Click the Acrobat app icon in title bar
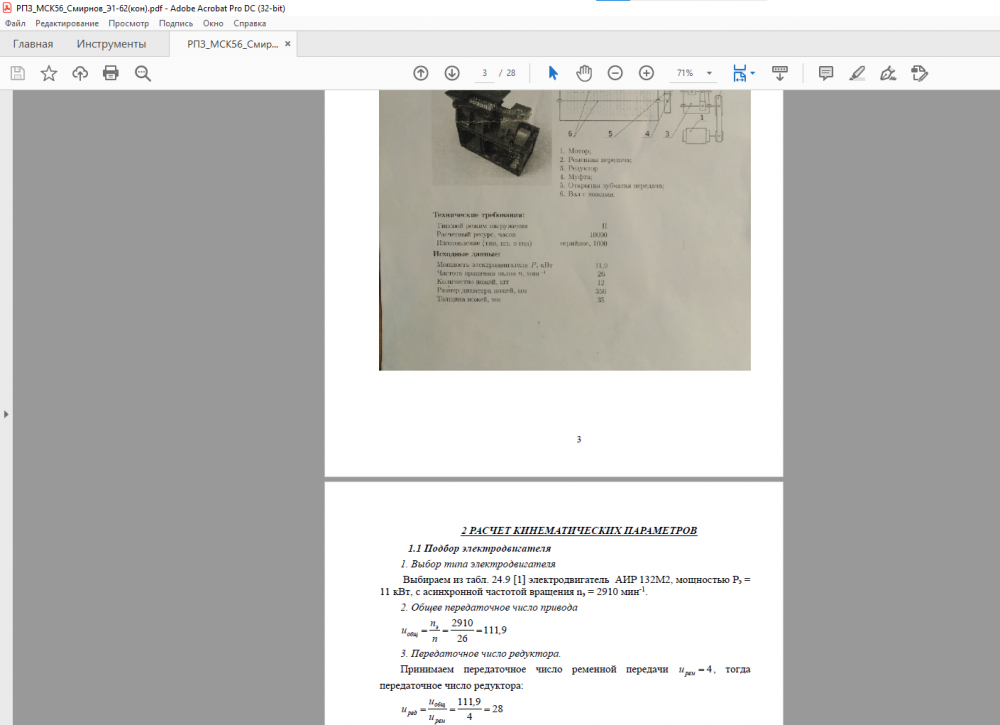 (7, 8)
